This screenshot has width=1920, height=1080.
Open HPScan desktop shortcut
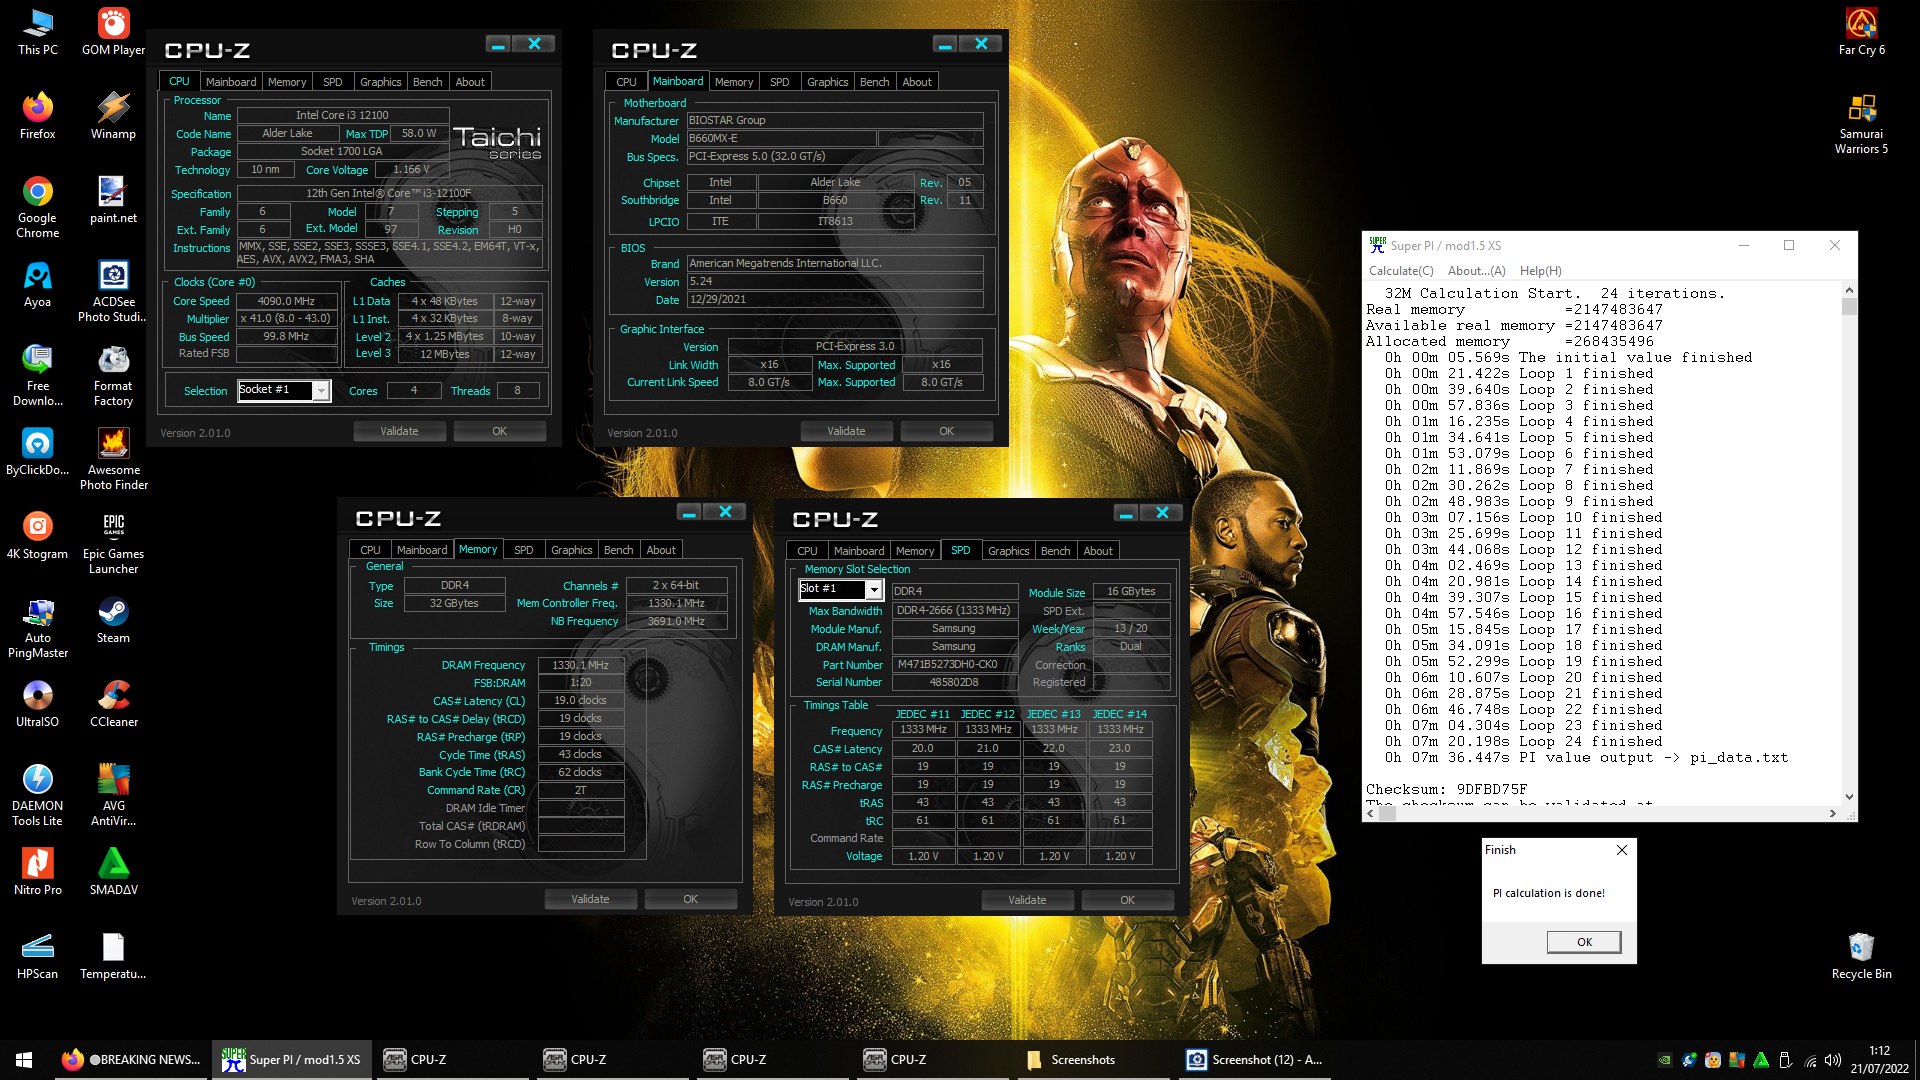(x=38, y=956)
